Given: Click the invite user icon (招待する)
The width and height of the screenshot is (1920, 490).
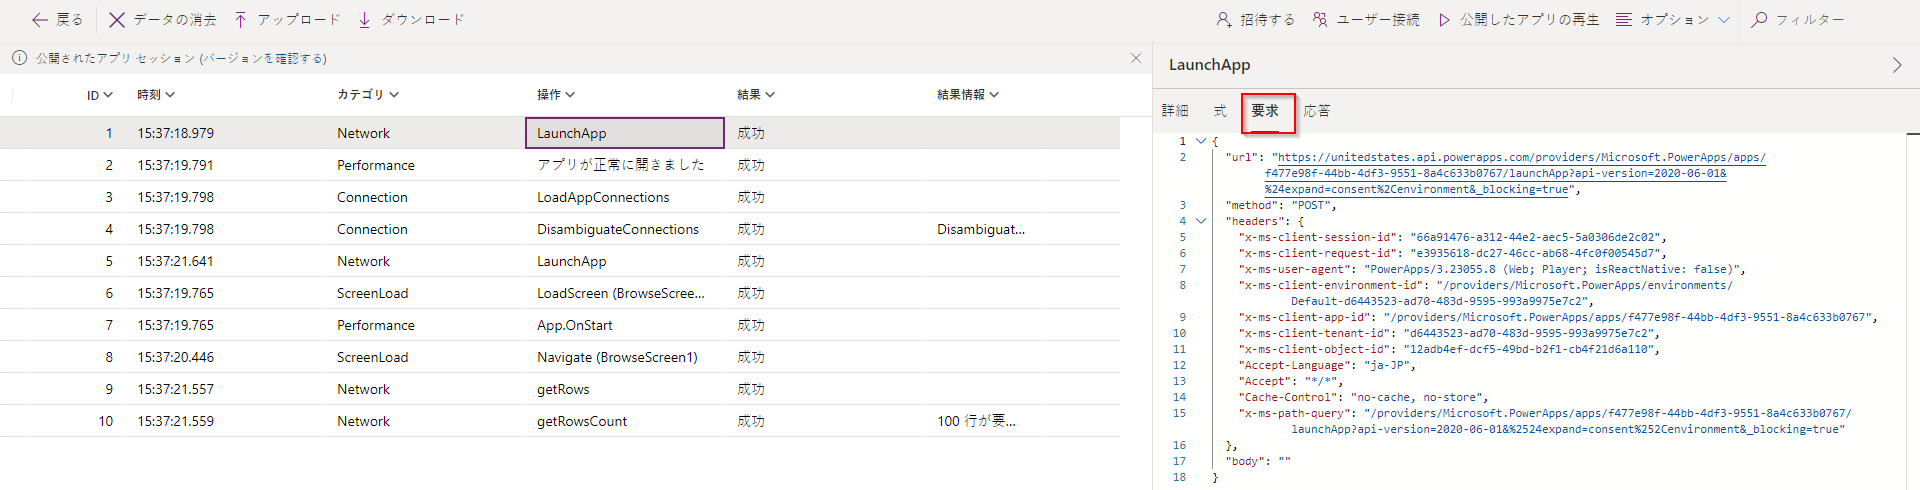Looking at the screenshot, I should point(1224,20).
